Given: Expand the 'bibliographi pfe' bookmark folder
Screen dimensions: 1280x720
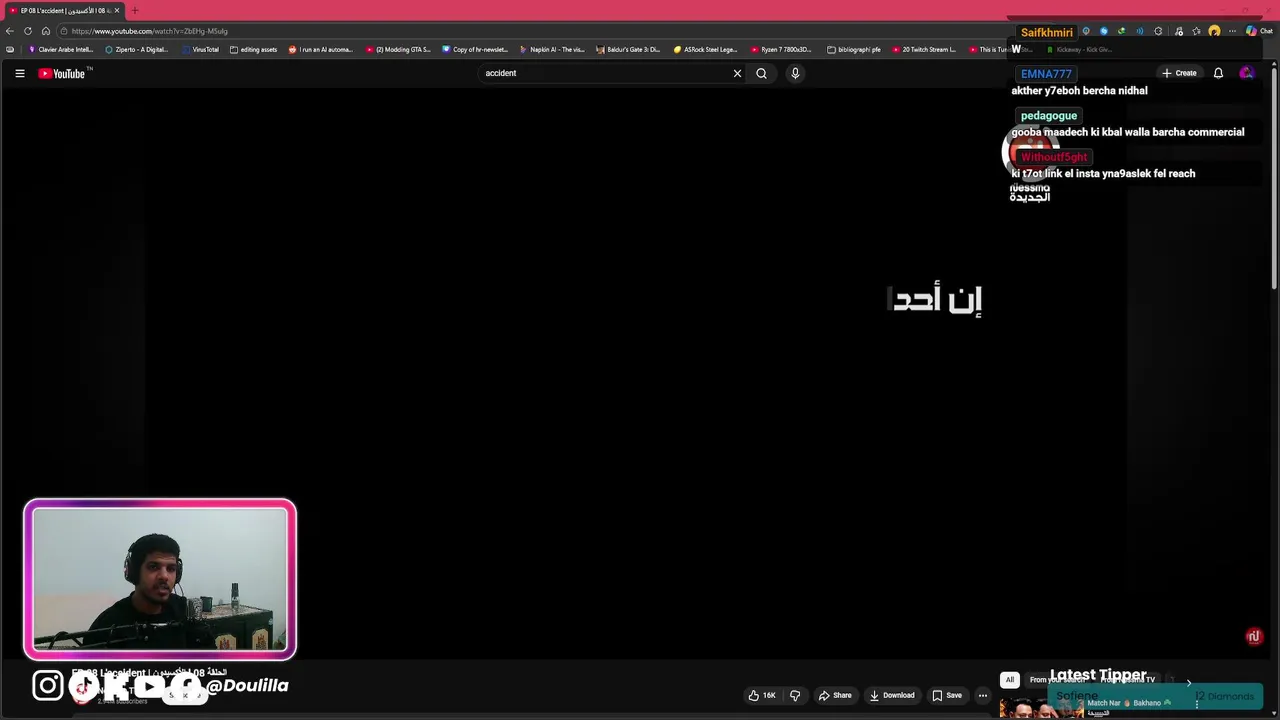Looking at the screenshot, I should pyautogui.click(x=854, y=49).
